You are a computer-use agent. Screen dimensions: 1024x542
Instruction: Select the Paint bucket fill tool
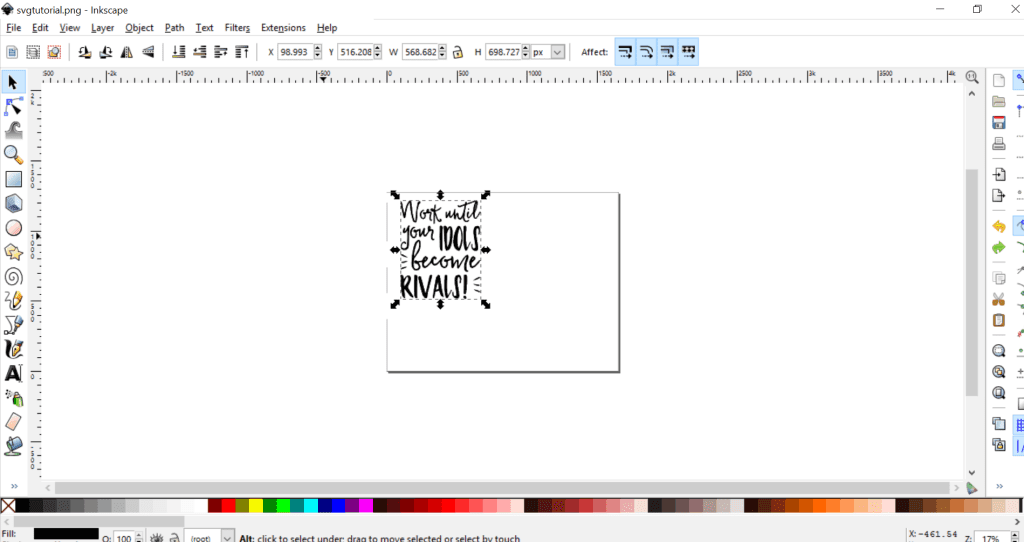13,446
